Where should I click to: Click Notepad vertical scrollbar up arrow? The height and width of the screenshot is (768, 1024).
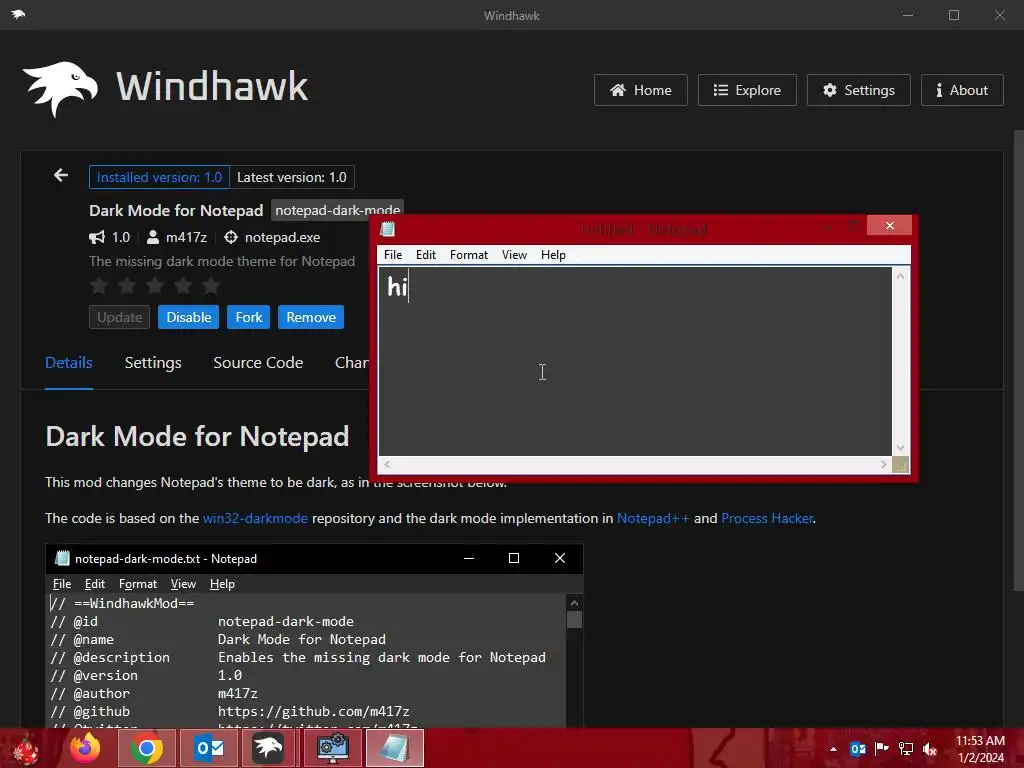[901, 276]
